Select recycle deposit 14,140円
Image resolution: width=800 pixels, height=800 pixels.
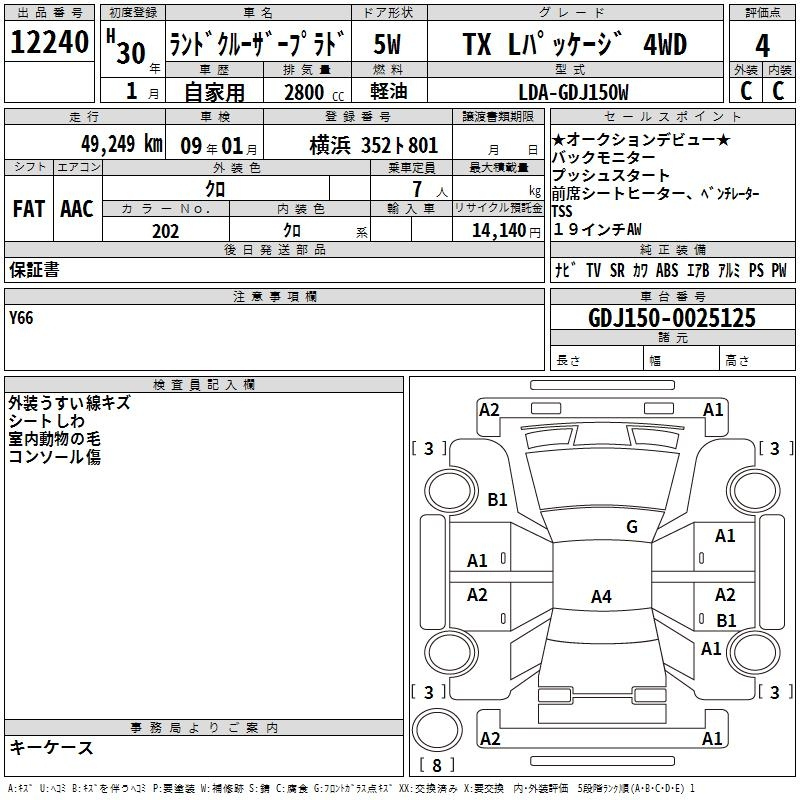(x=506, y=231)
